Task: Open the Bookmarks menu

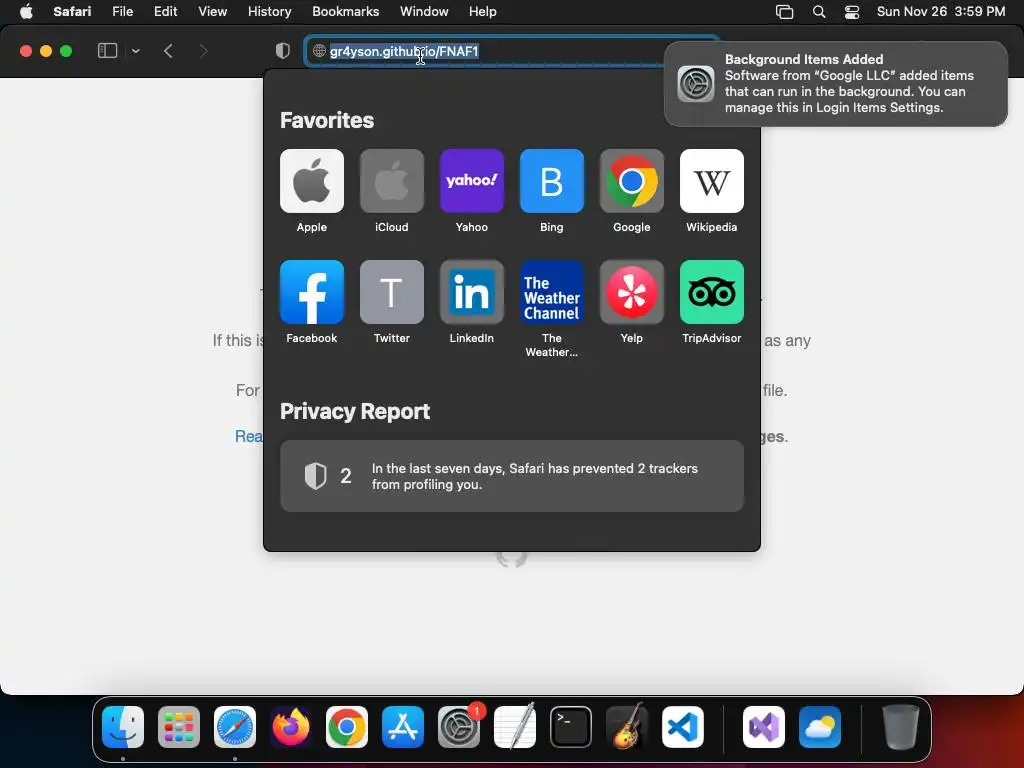Action: tap(345, 12)
